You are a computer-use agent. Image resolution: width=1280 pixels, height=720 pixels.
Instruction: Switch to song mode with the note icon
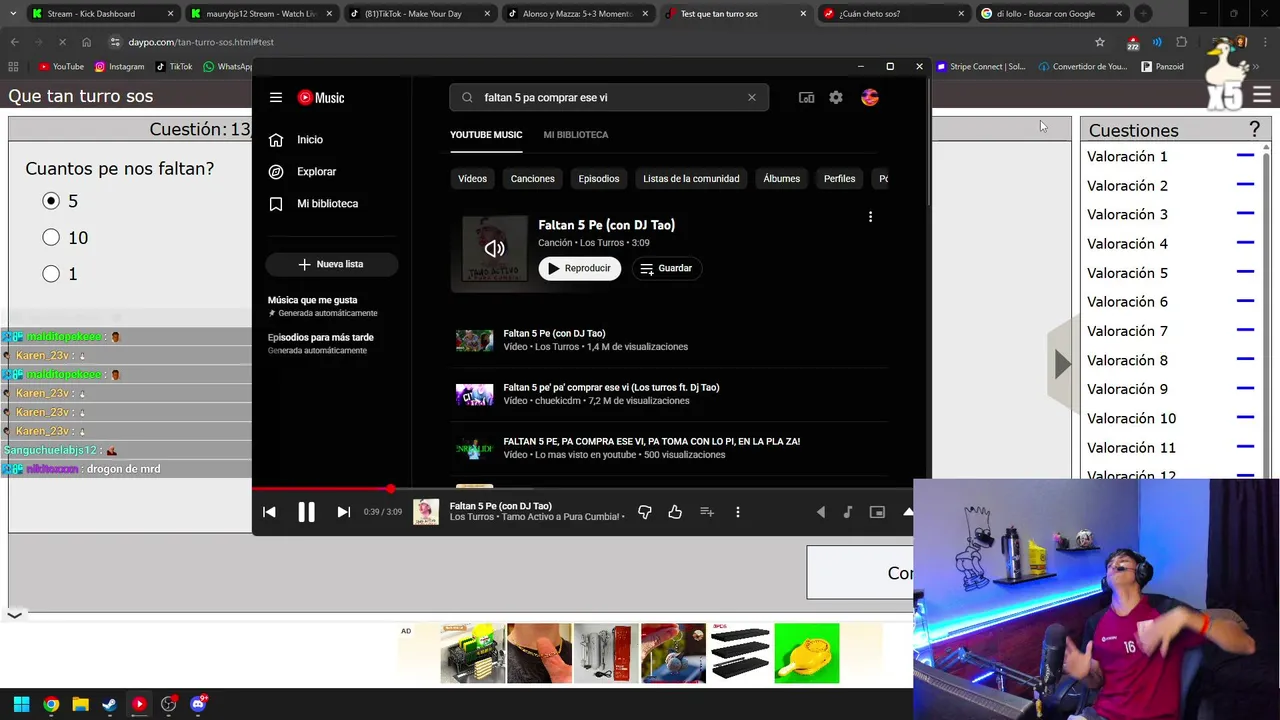(x=848, y=512)
